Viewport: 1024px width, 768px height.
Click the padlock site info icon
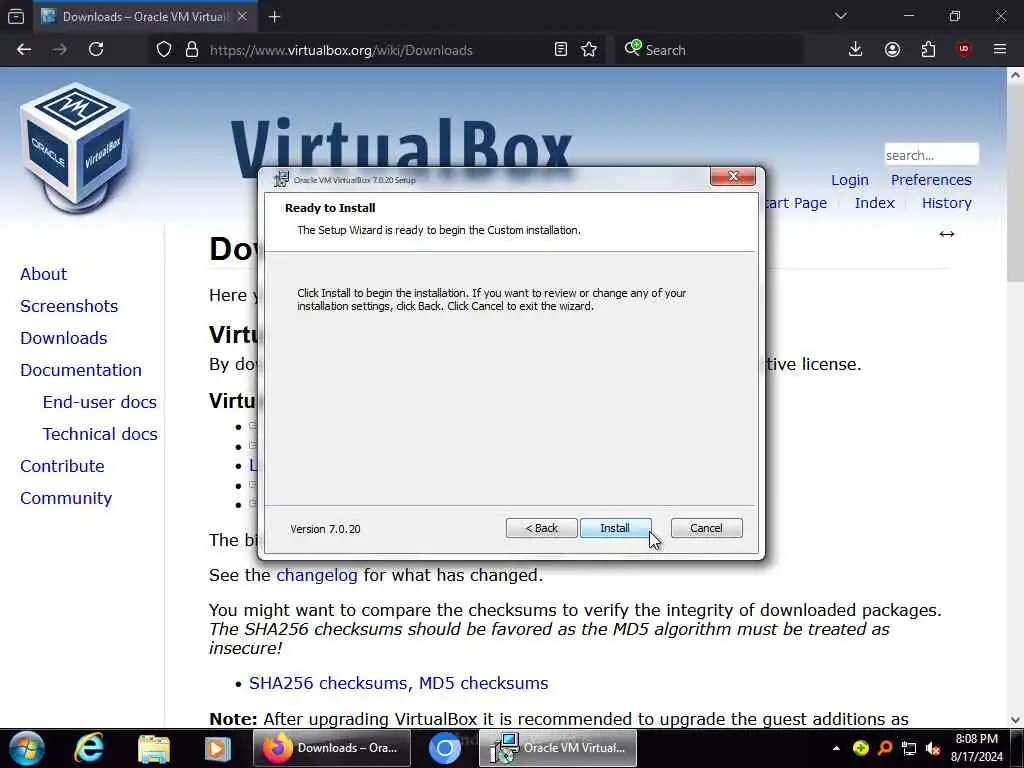click(192, 50)
